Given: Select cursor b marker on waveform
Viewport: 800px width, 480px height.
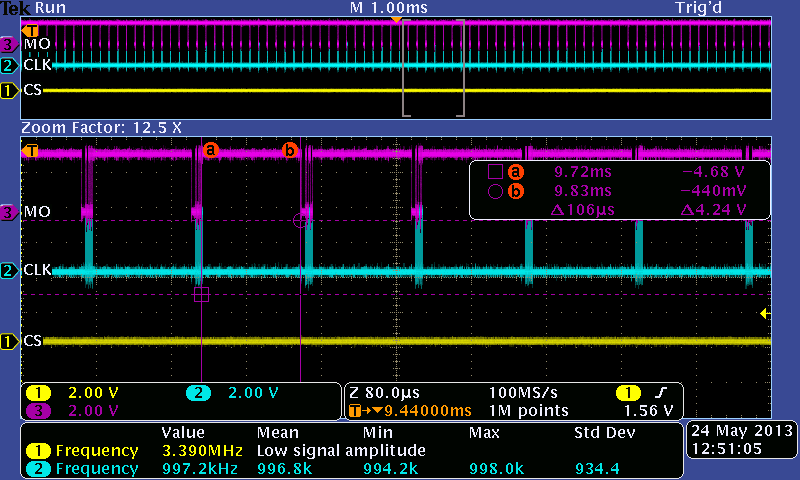Looking at the screenshot, I should (290, 150).
